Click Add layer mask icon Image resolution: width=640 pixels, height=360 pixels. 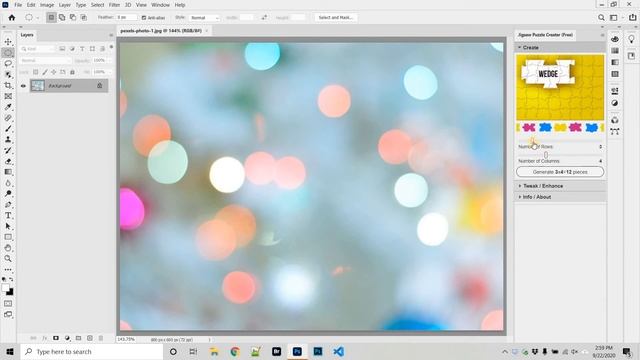tap(56, 338)
